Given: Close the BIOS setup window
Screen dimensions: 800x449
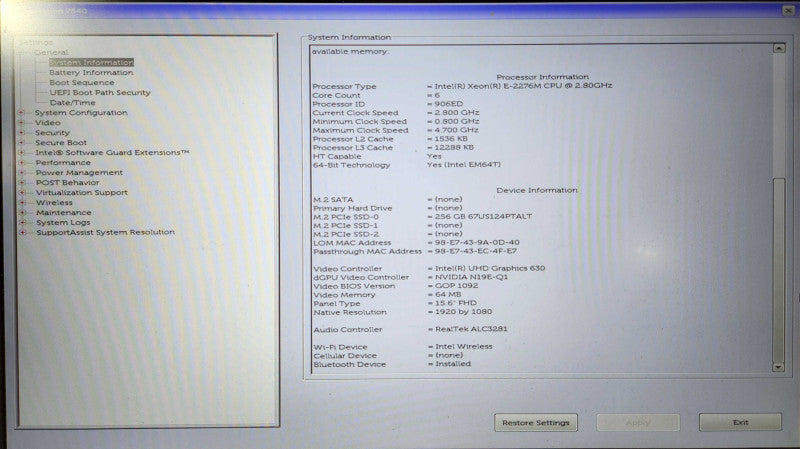Looking at the screenshot, I should click(x=788, y=10).
